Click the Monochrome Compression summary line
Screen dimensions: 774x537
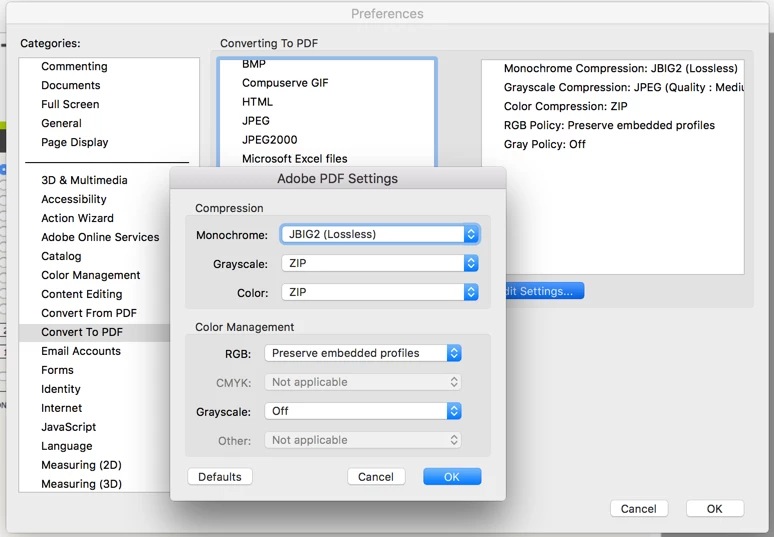pos(620,69)
